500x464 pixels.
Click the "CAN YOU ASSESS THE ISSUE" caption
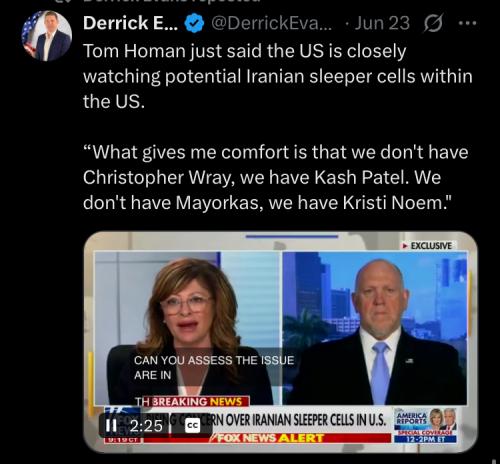pos(214,360)
